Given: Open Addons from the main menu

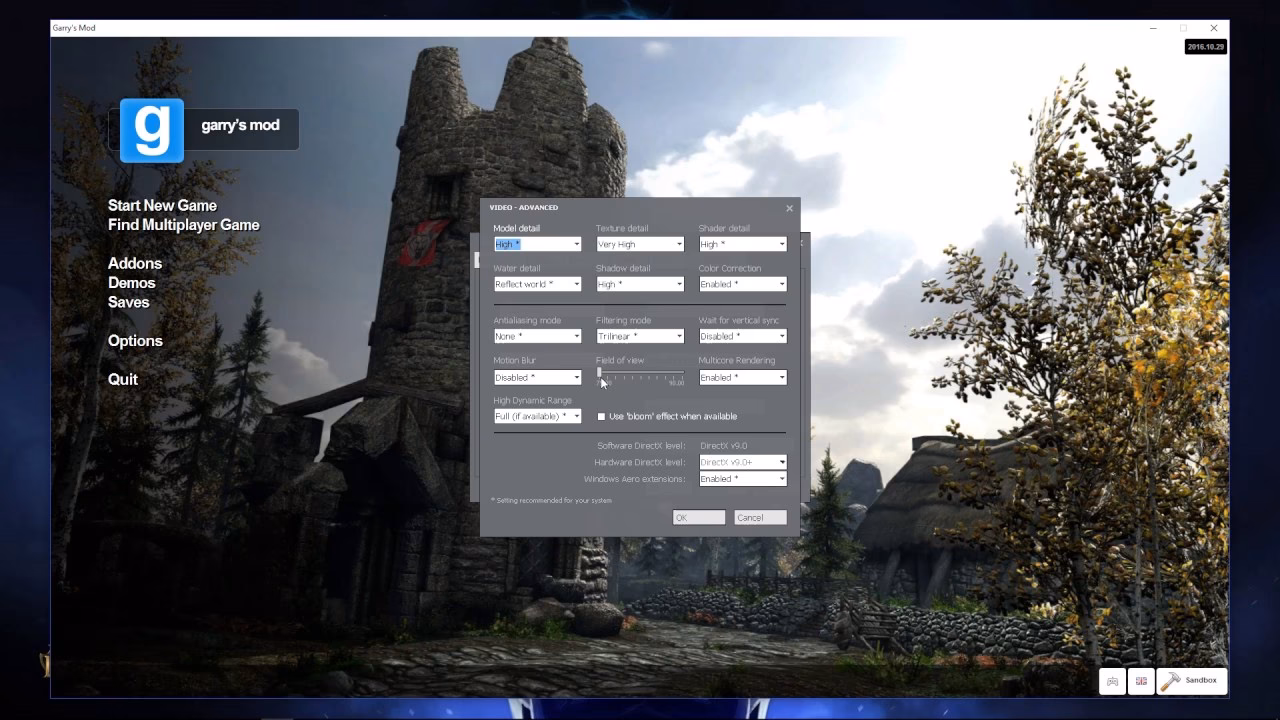Looking at the screenshot, I should pos(135,263).
